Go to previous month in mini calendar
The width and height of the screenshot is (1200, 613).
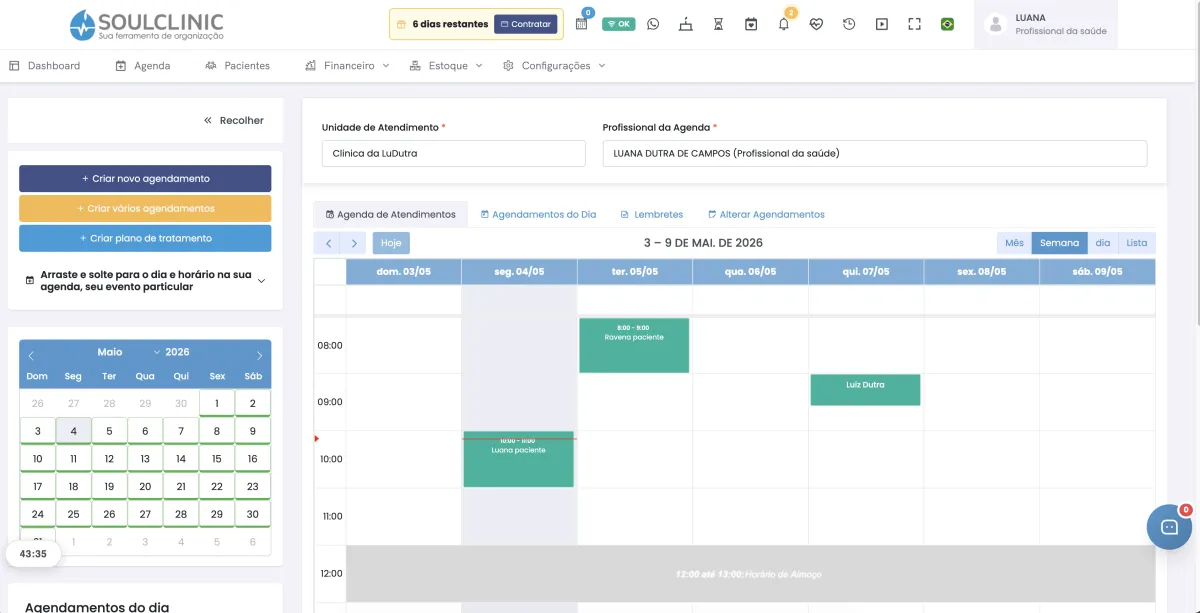31,355
